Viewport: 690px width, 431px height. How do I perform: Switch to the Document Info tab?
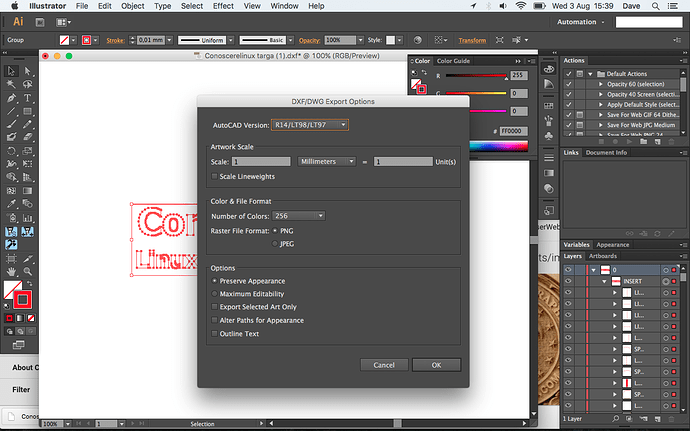pos(606,153)
